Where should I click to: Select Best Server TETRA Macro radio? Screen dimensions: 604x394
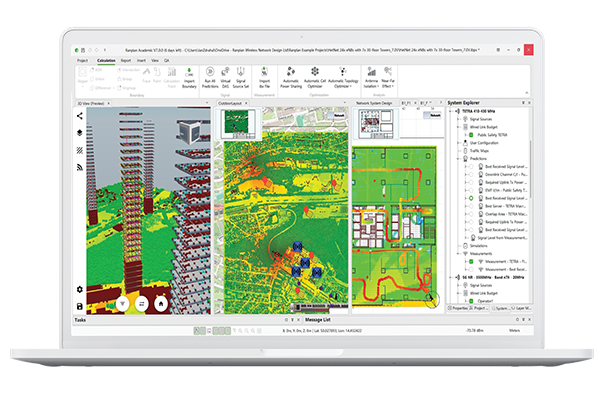[x=471, y=206]
